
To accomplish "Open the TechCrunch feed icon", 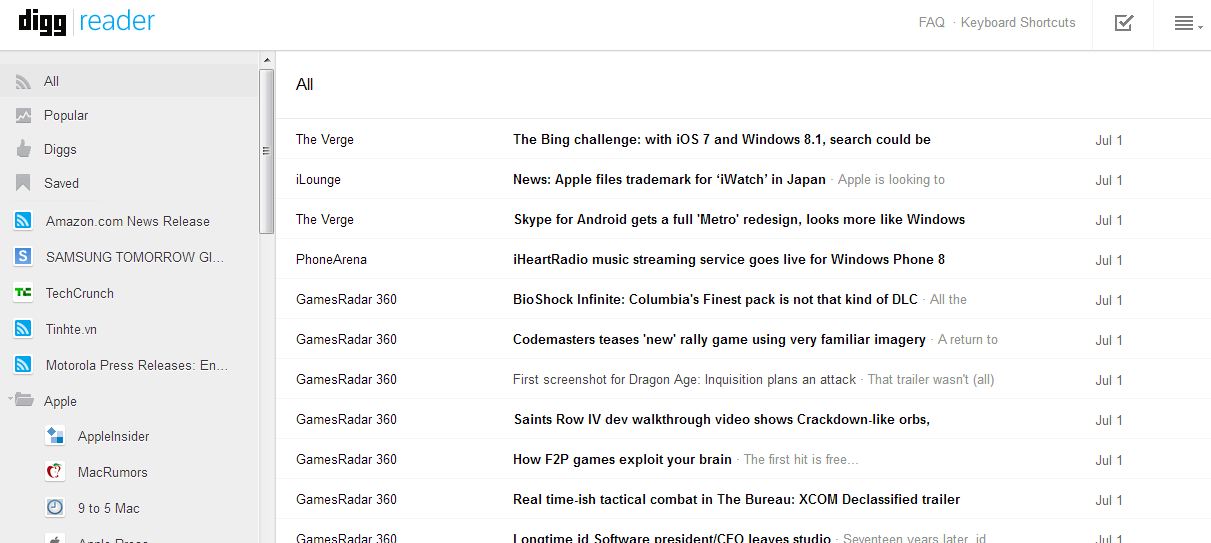I will click(x=24, y=293).
